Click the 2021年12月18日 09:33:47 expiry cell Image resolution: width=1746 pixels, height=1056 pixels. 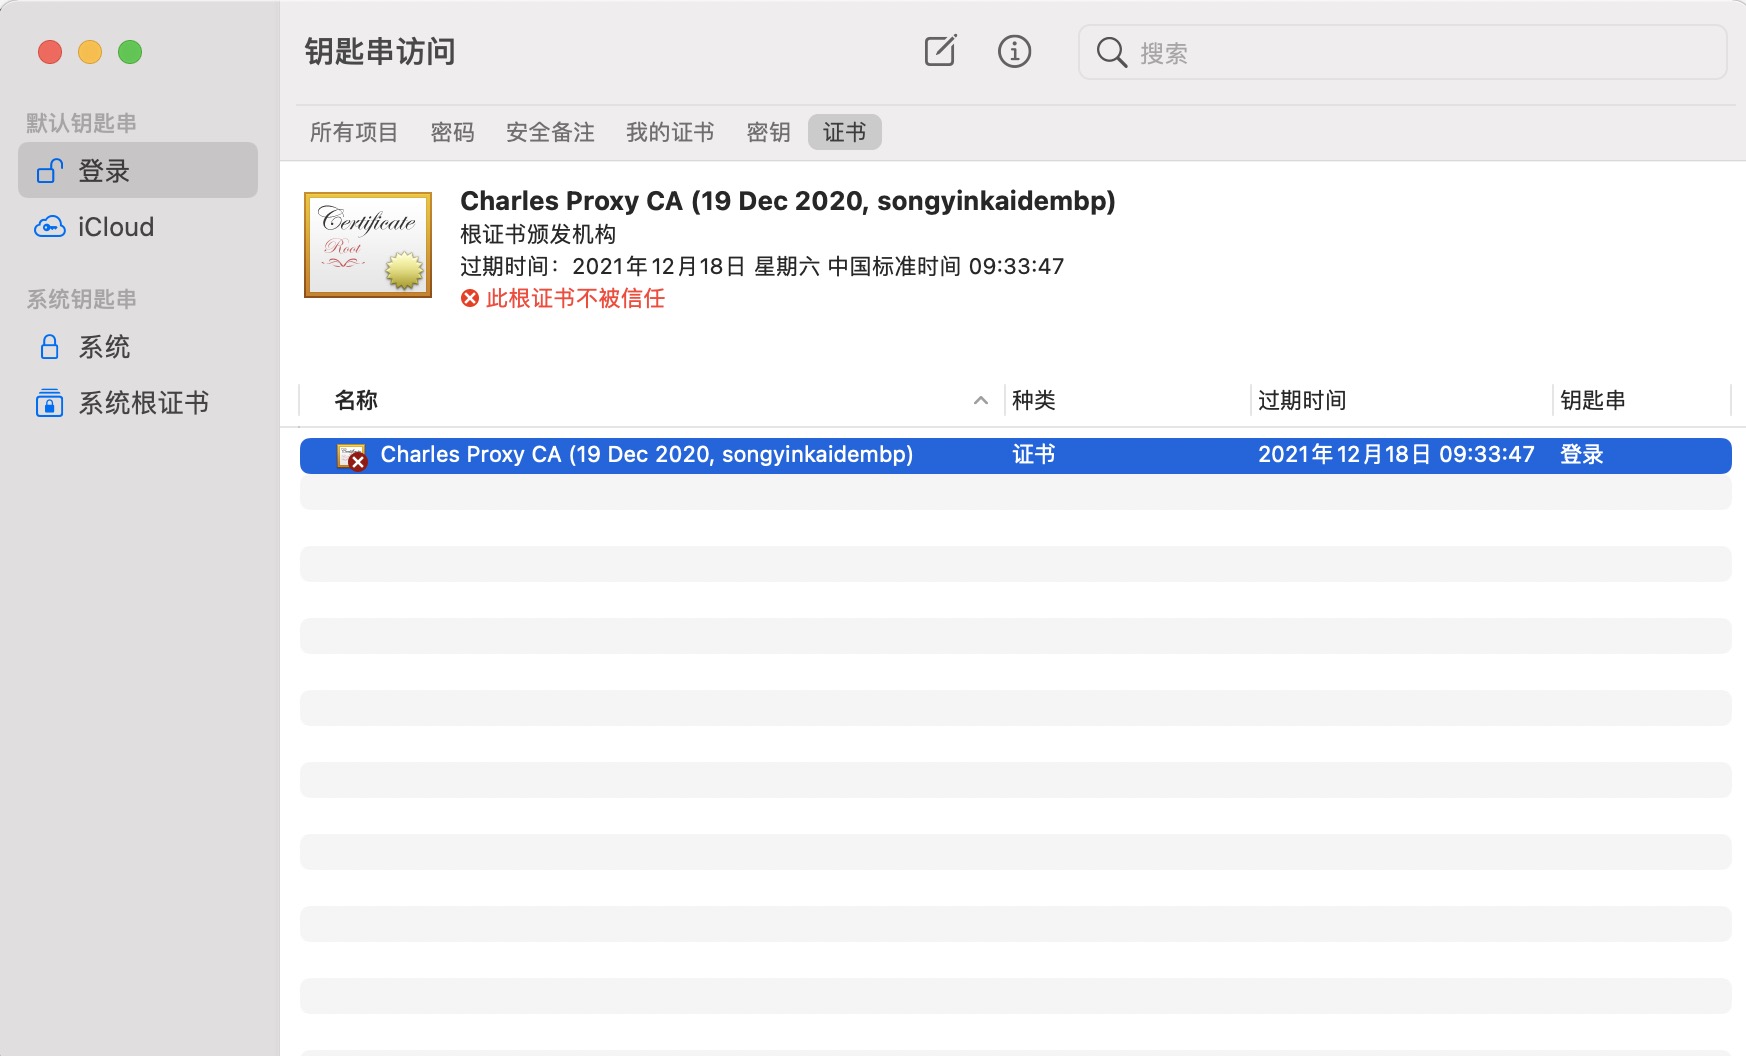(1396, 454)
